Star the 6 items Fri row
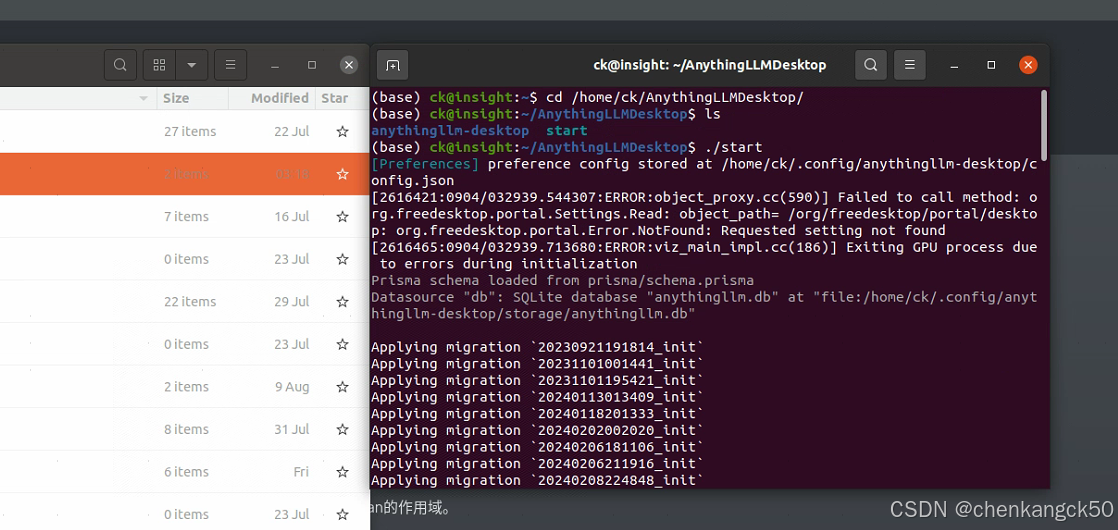The width and height of the screenshot is (1118, 530). 342,472
